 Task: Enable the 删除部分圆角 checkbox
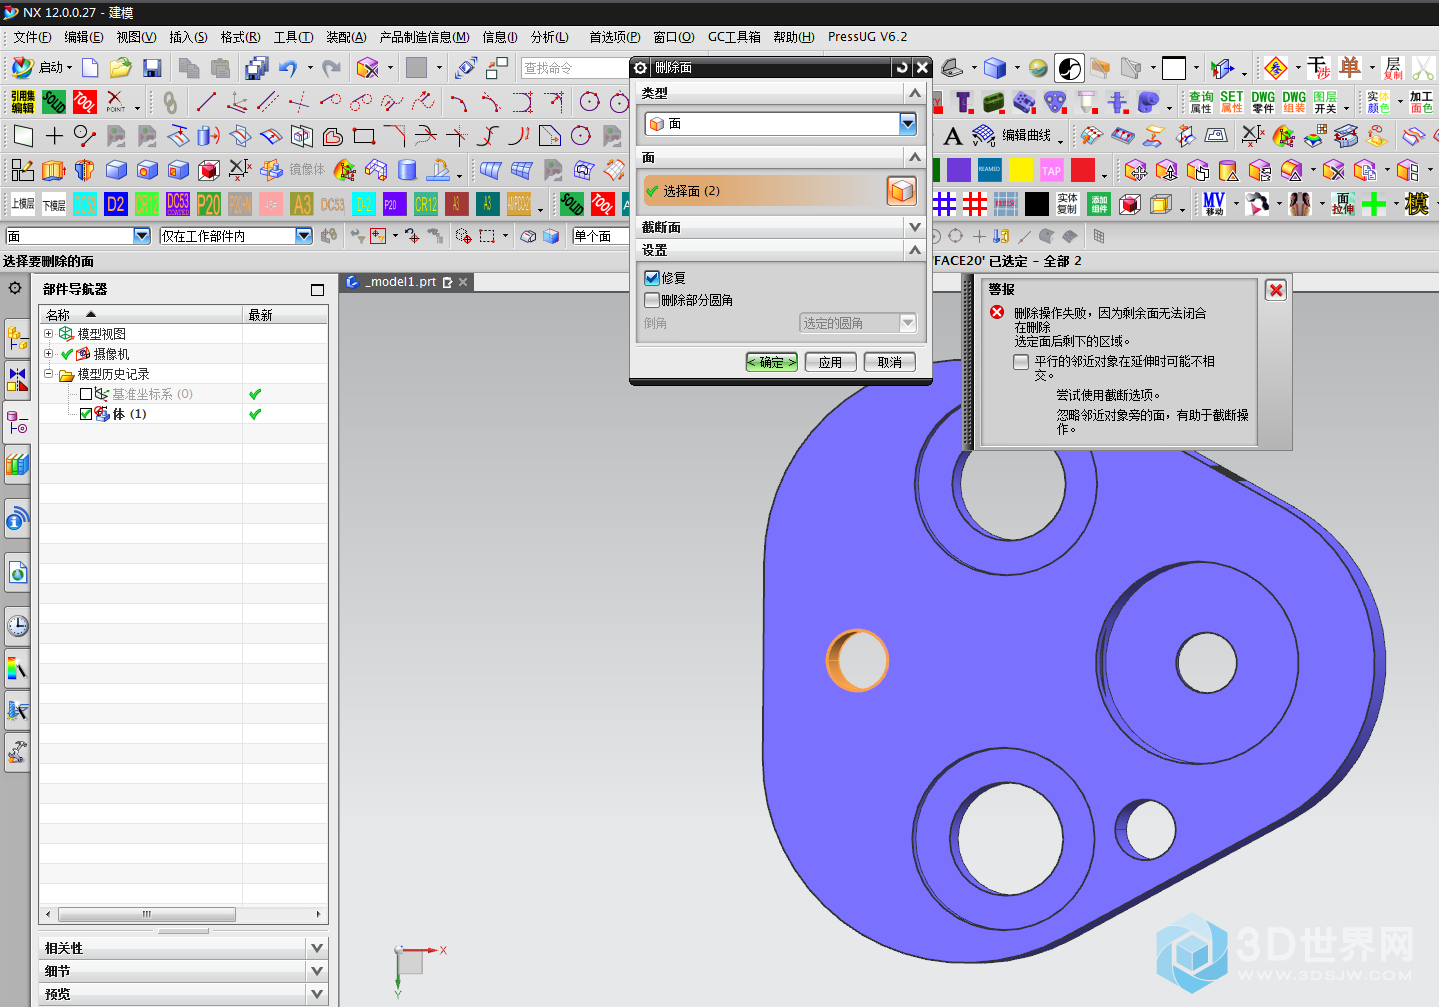[x=652, y=300]
